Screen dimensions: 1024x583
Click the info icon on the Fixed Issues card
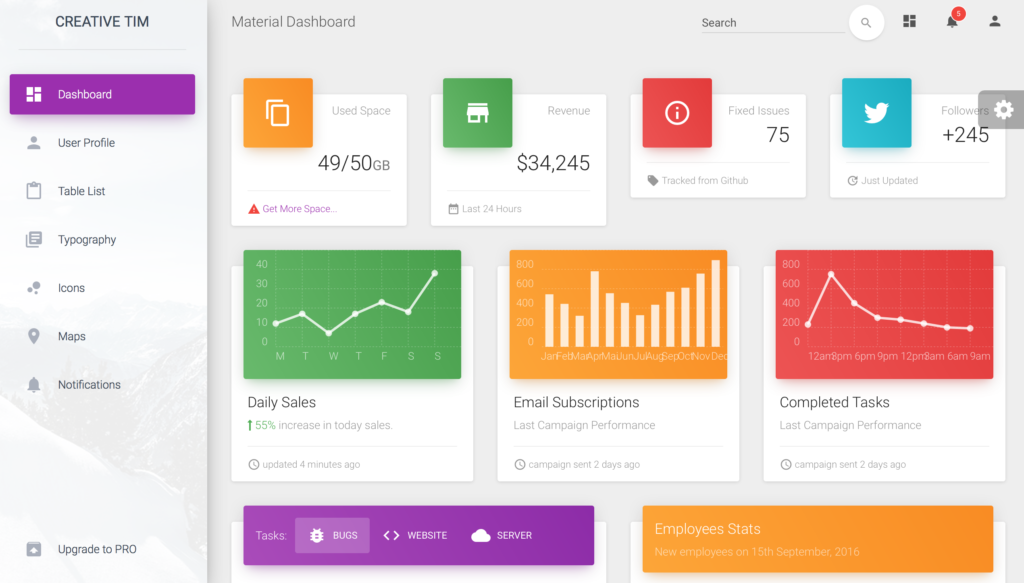click(677, 113)
